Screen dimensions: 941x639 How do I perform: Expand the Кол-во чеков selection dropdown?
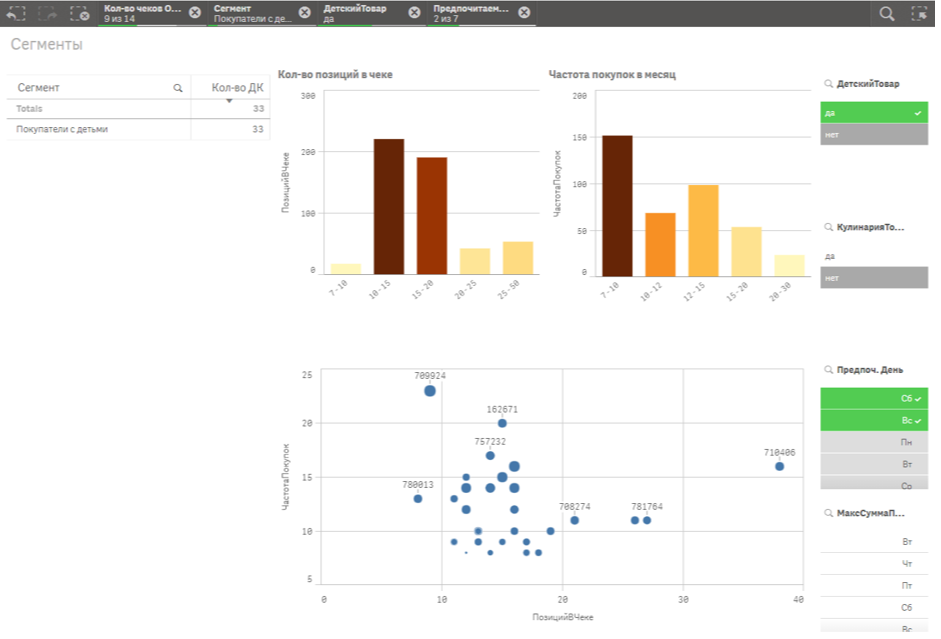[x=143, y=13]
